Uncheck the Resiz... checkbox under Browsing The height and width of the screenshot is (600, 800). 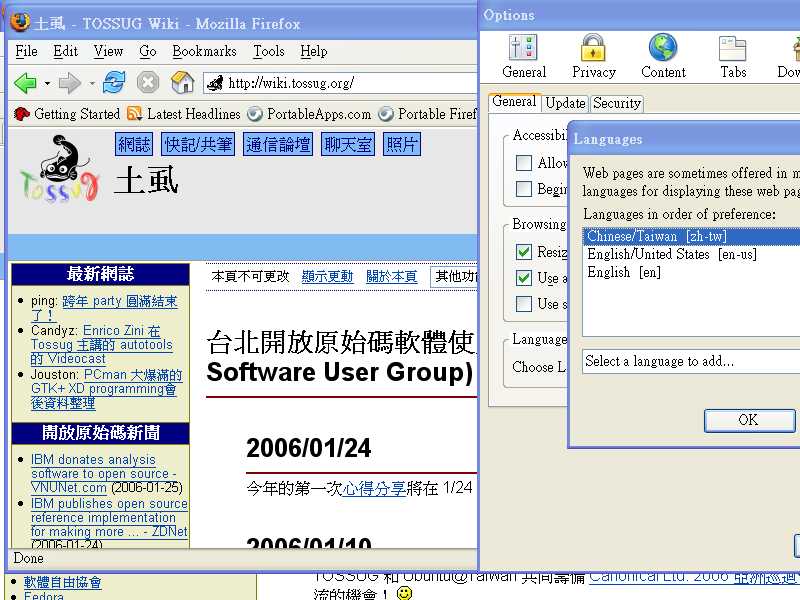524,252
